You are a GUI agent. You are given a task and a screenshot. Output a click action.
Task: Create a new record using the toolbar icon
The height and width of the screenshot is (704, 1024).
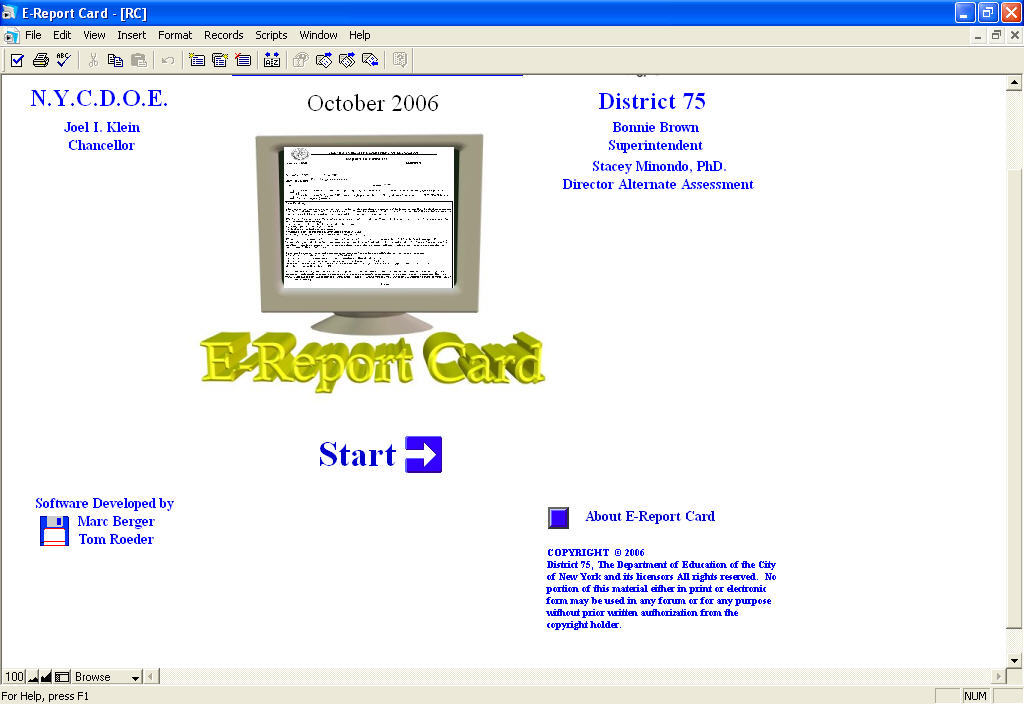197,60
